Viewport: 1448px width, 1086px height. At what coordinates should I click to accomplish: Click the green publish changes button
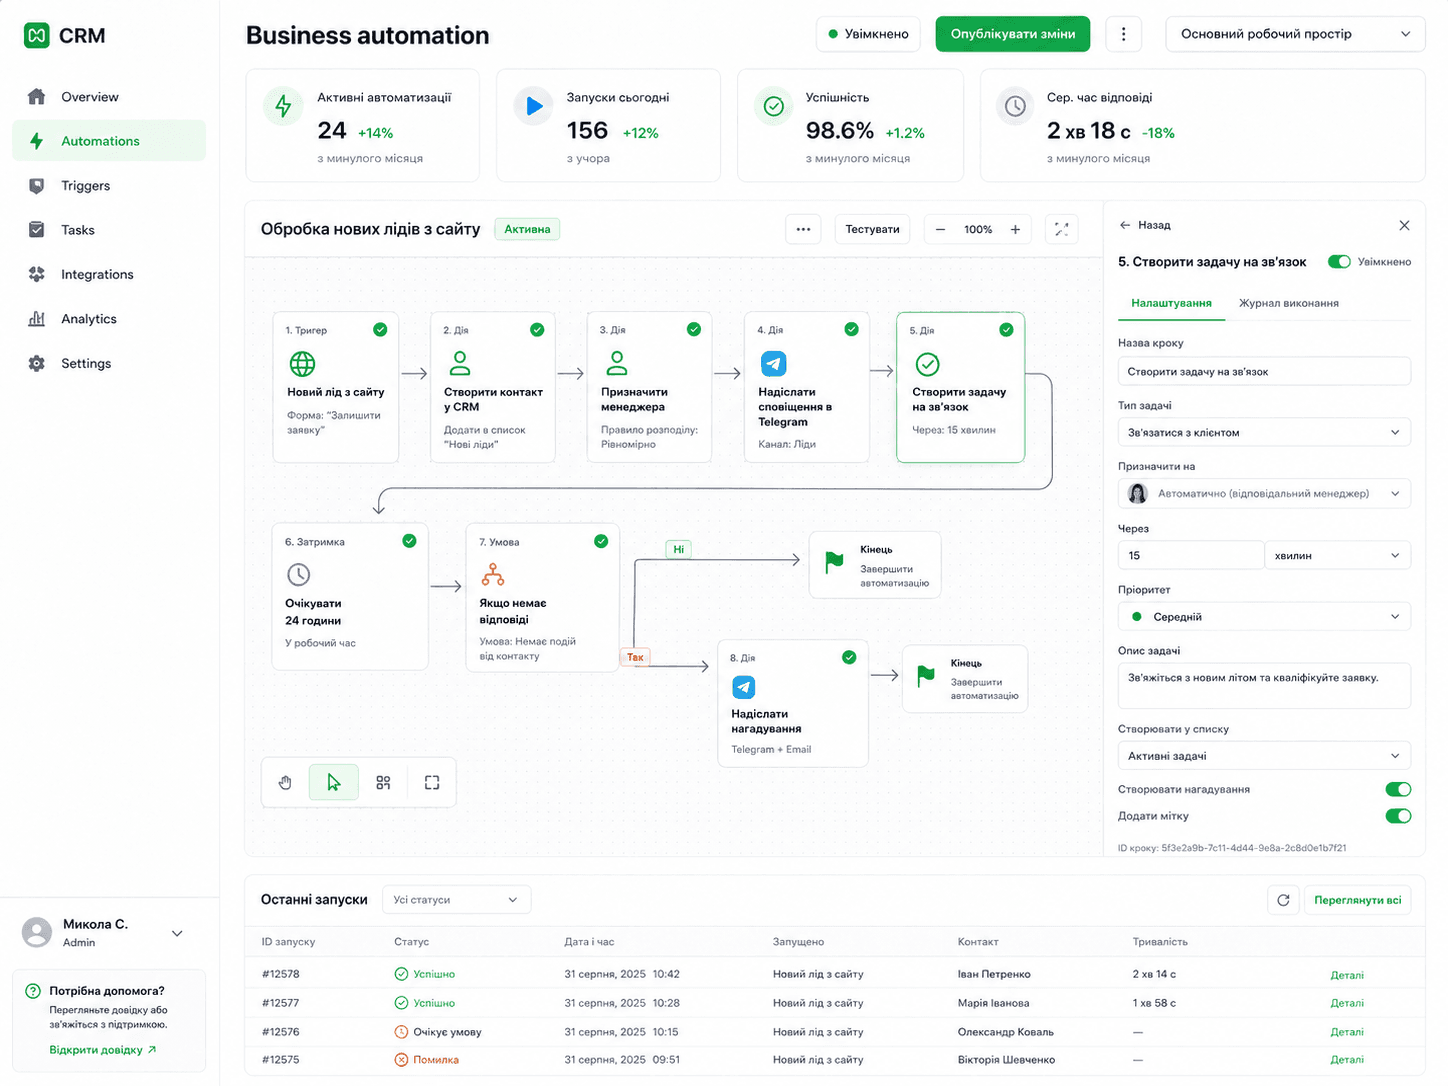pyautogui.click(x=1013, y=34)
